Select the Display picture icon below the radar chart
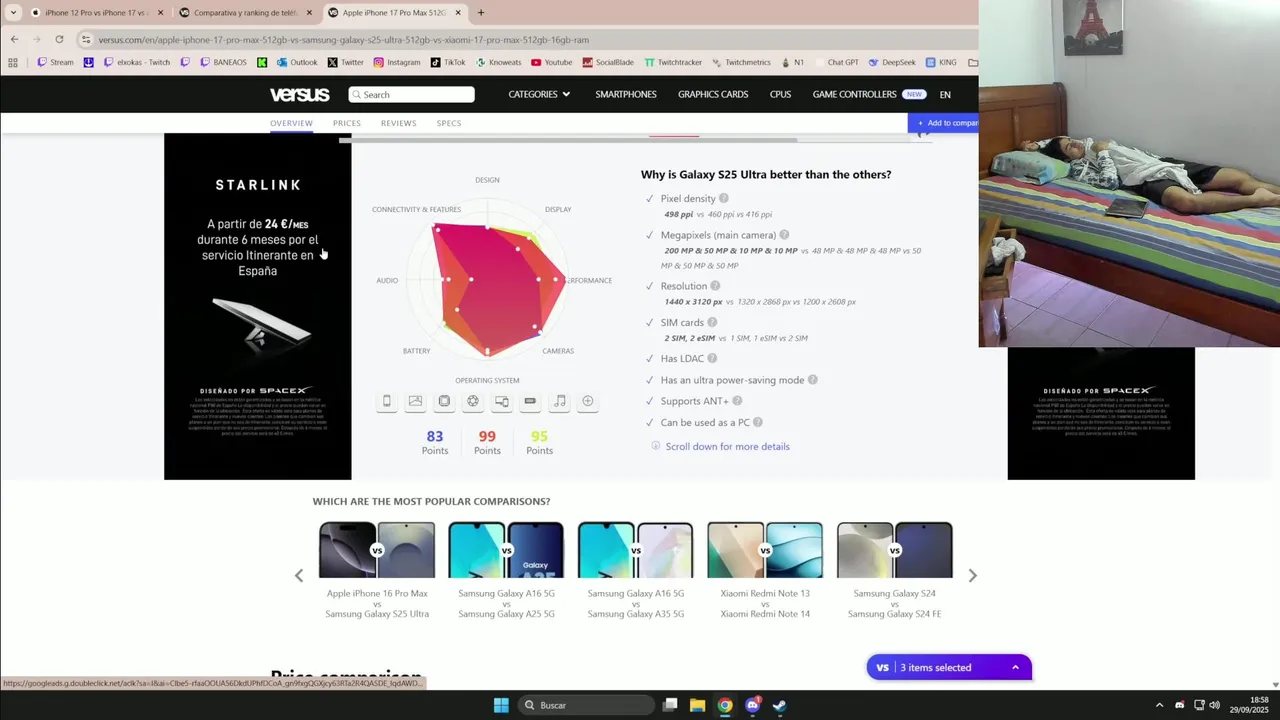Screen dimensions: 1280x720 (x=415, y=401)
